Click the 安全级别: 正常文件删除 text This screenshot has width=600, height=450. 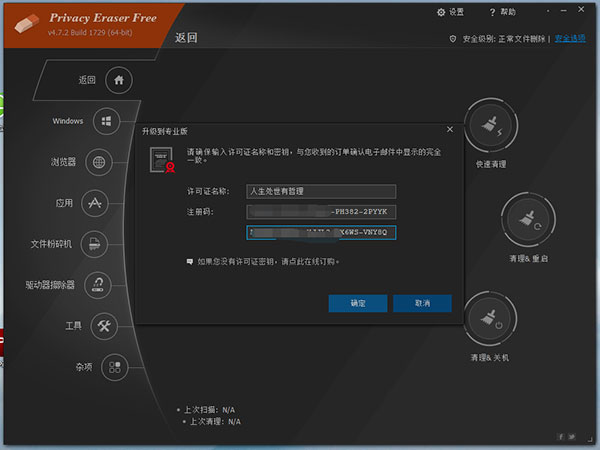pyautogui.click(x=504, y=39)
